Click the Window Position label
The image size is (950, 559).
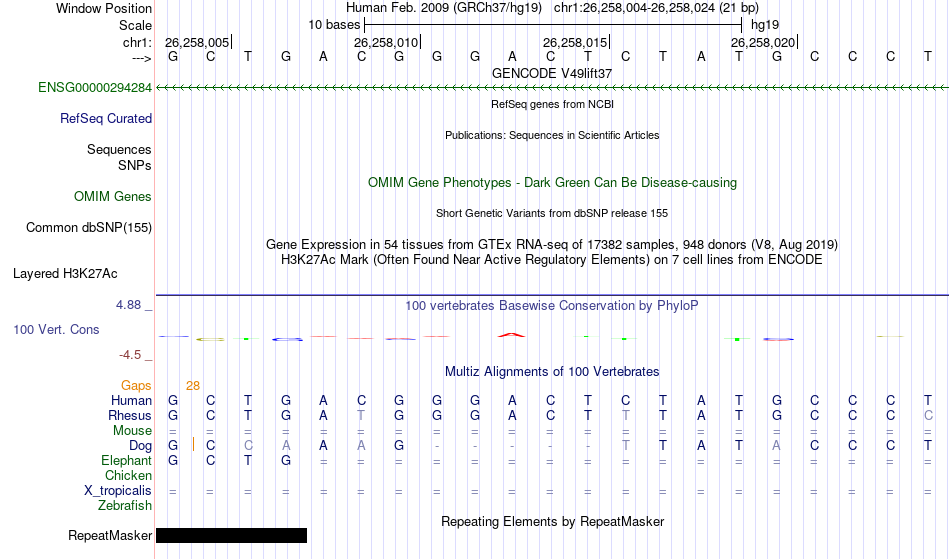click(104, 8)
